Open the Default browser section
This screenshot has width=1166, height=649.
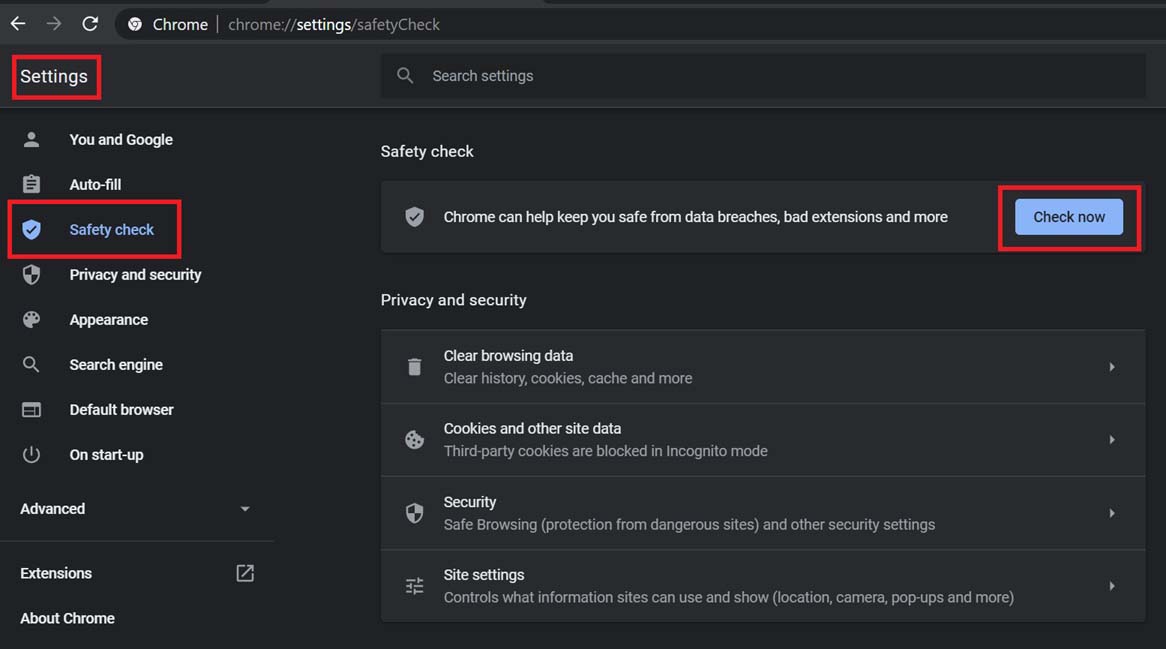pos(121,410)
